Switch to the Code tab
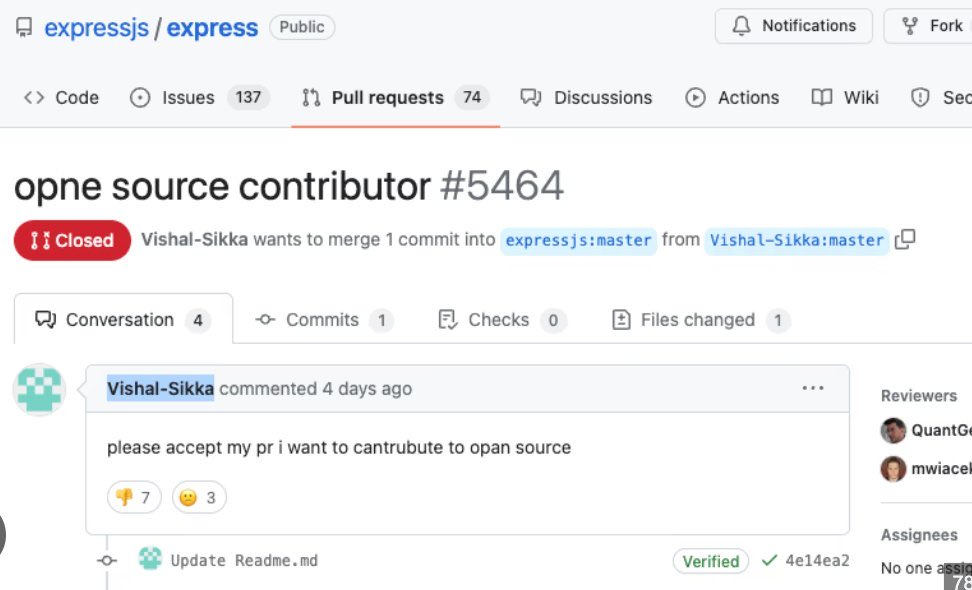This screenshot has height=590, width=972. (x=61, y=97)
